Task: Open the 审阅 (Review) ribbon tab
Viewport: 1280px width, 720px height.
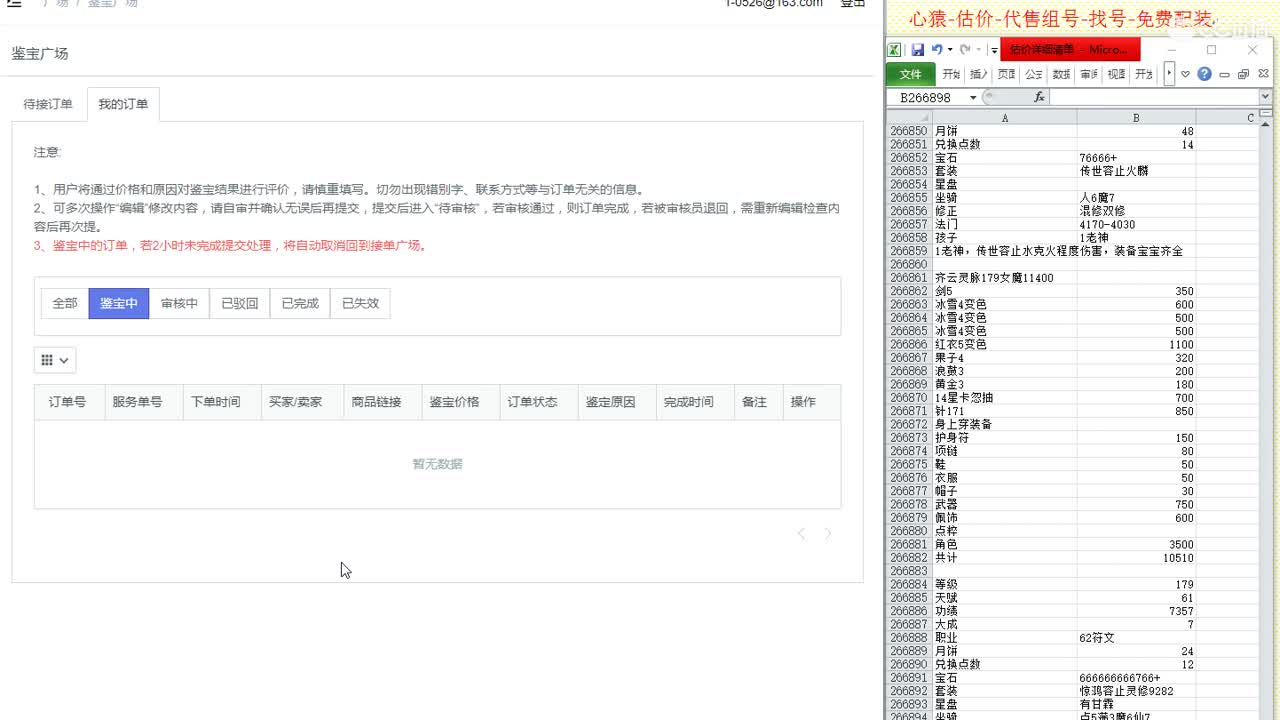Action: click(x=1089, y=74)
